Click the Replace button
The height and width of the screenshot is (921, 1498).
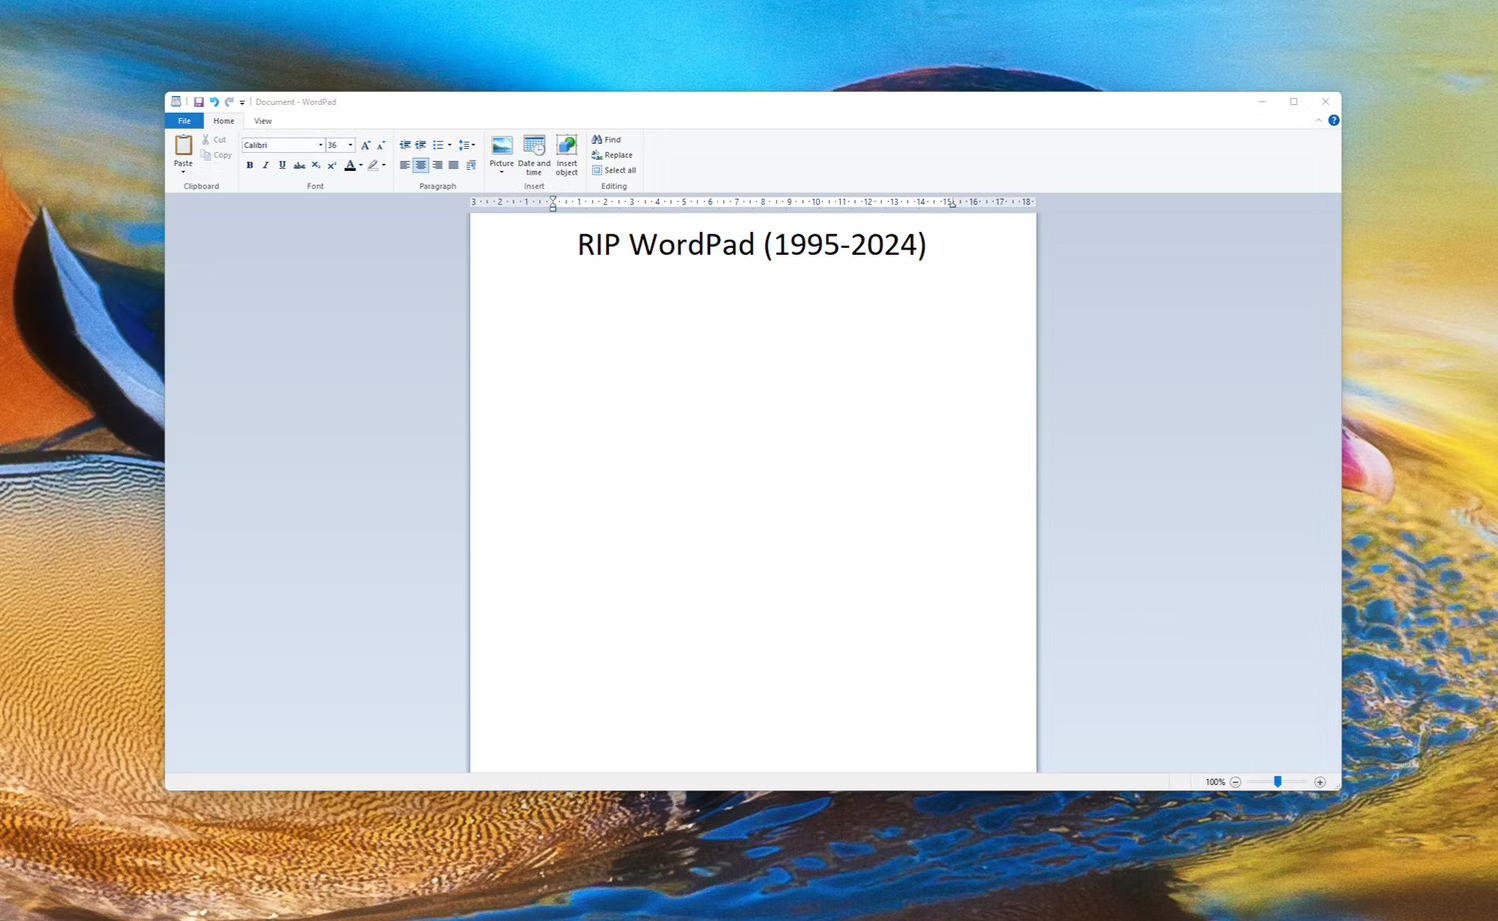point(612,155)
